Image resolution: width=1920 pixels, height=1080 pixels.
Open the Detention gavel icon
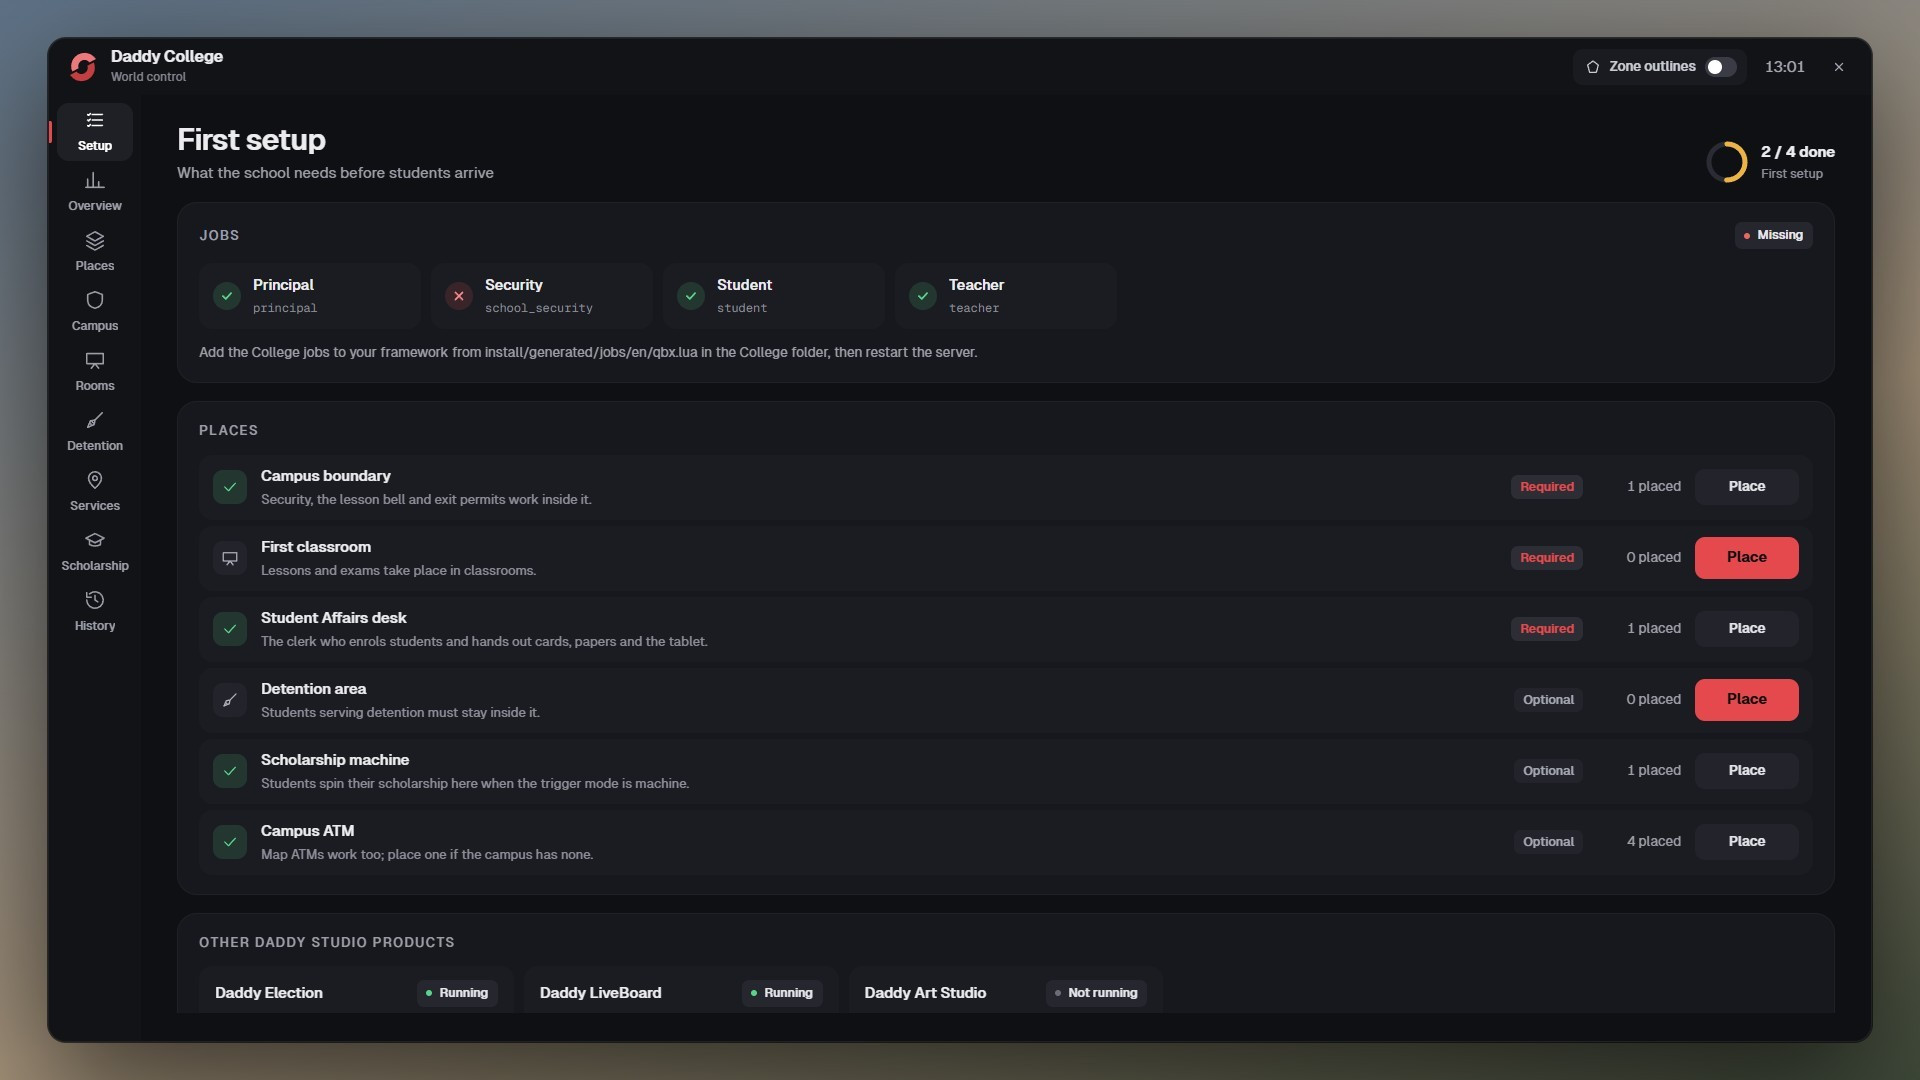(x=94, y=420)
